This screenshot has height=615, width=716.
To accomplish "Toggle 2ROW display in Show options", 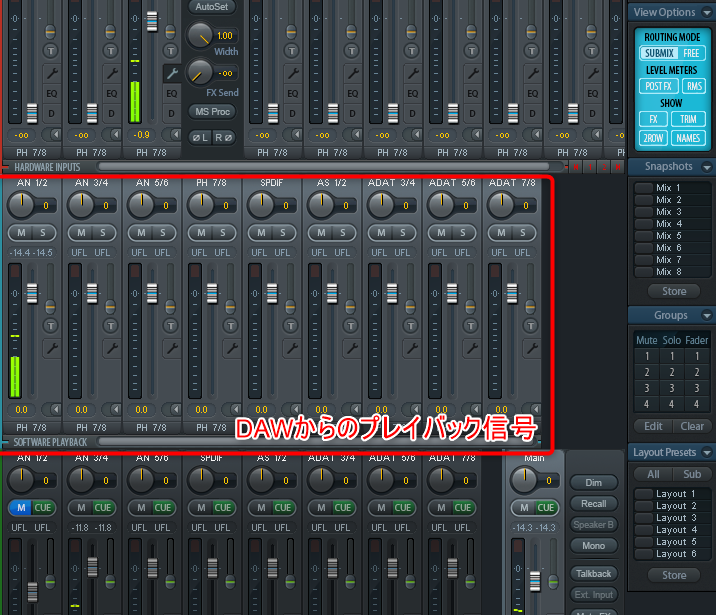I will click(653, 138).
